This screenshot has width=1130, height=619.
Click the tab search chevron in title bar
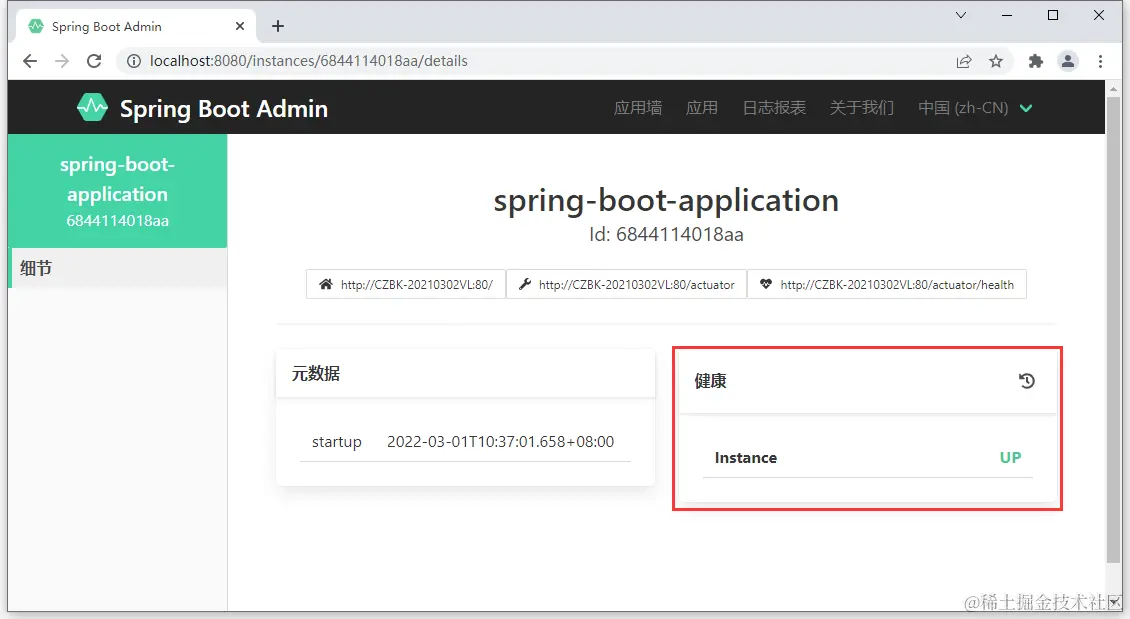(961, 15)
